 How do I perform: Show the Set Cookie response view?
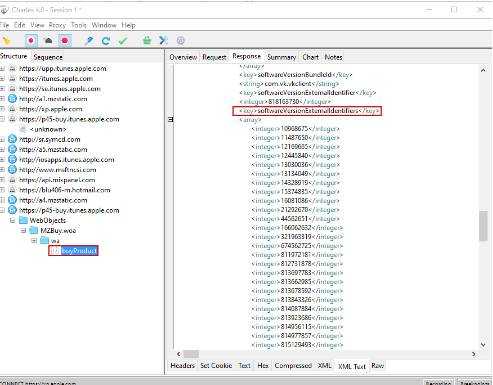(x=216, y=366)
